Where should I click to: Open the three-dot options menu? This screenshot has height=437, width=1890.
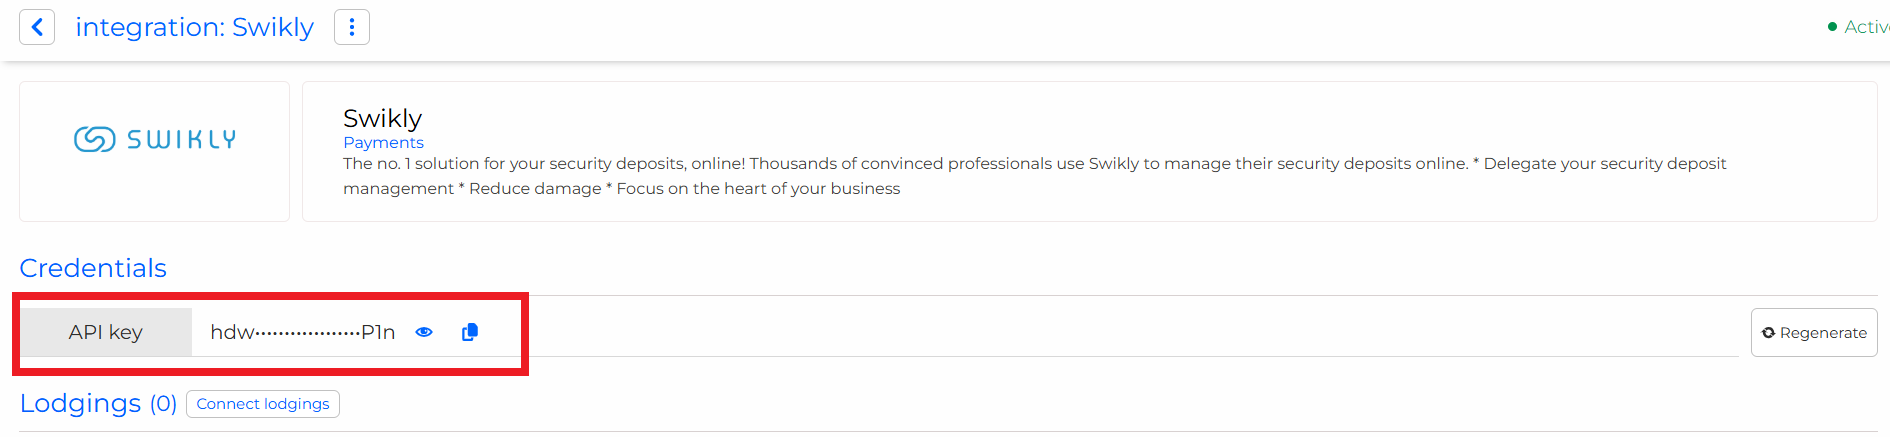351,27
